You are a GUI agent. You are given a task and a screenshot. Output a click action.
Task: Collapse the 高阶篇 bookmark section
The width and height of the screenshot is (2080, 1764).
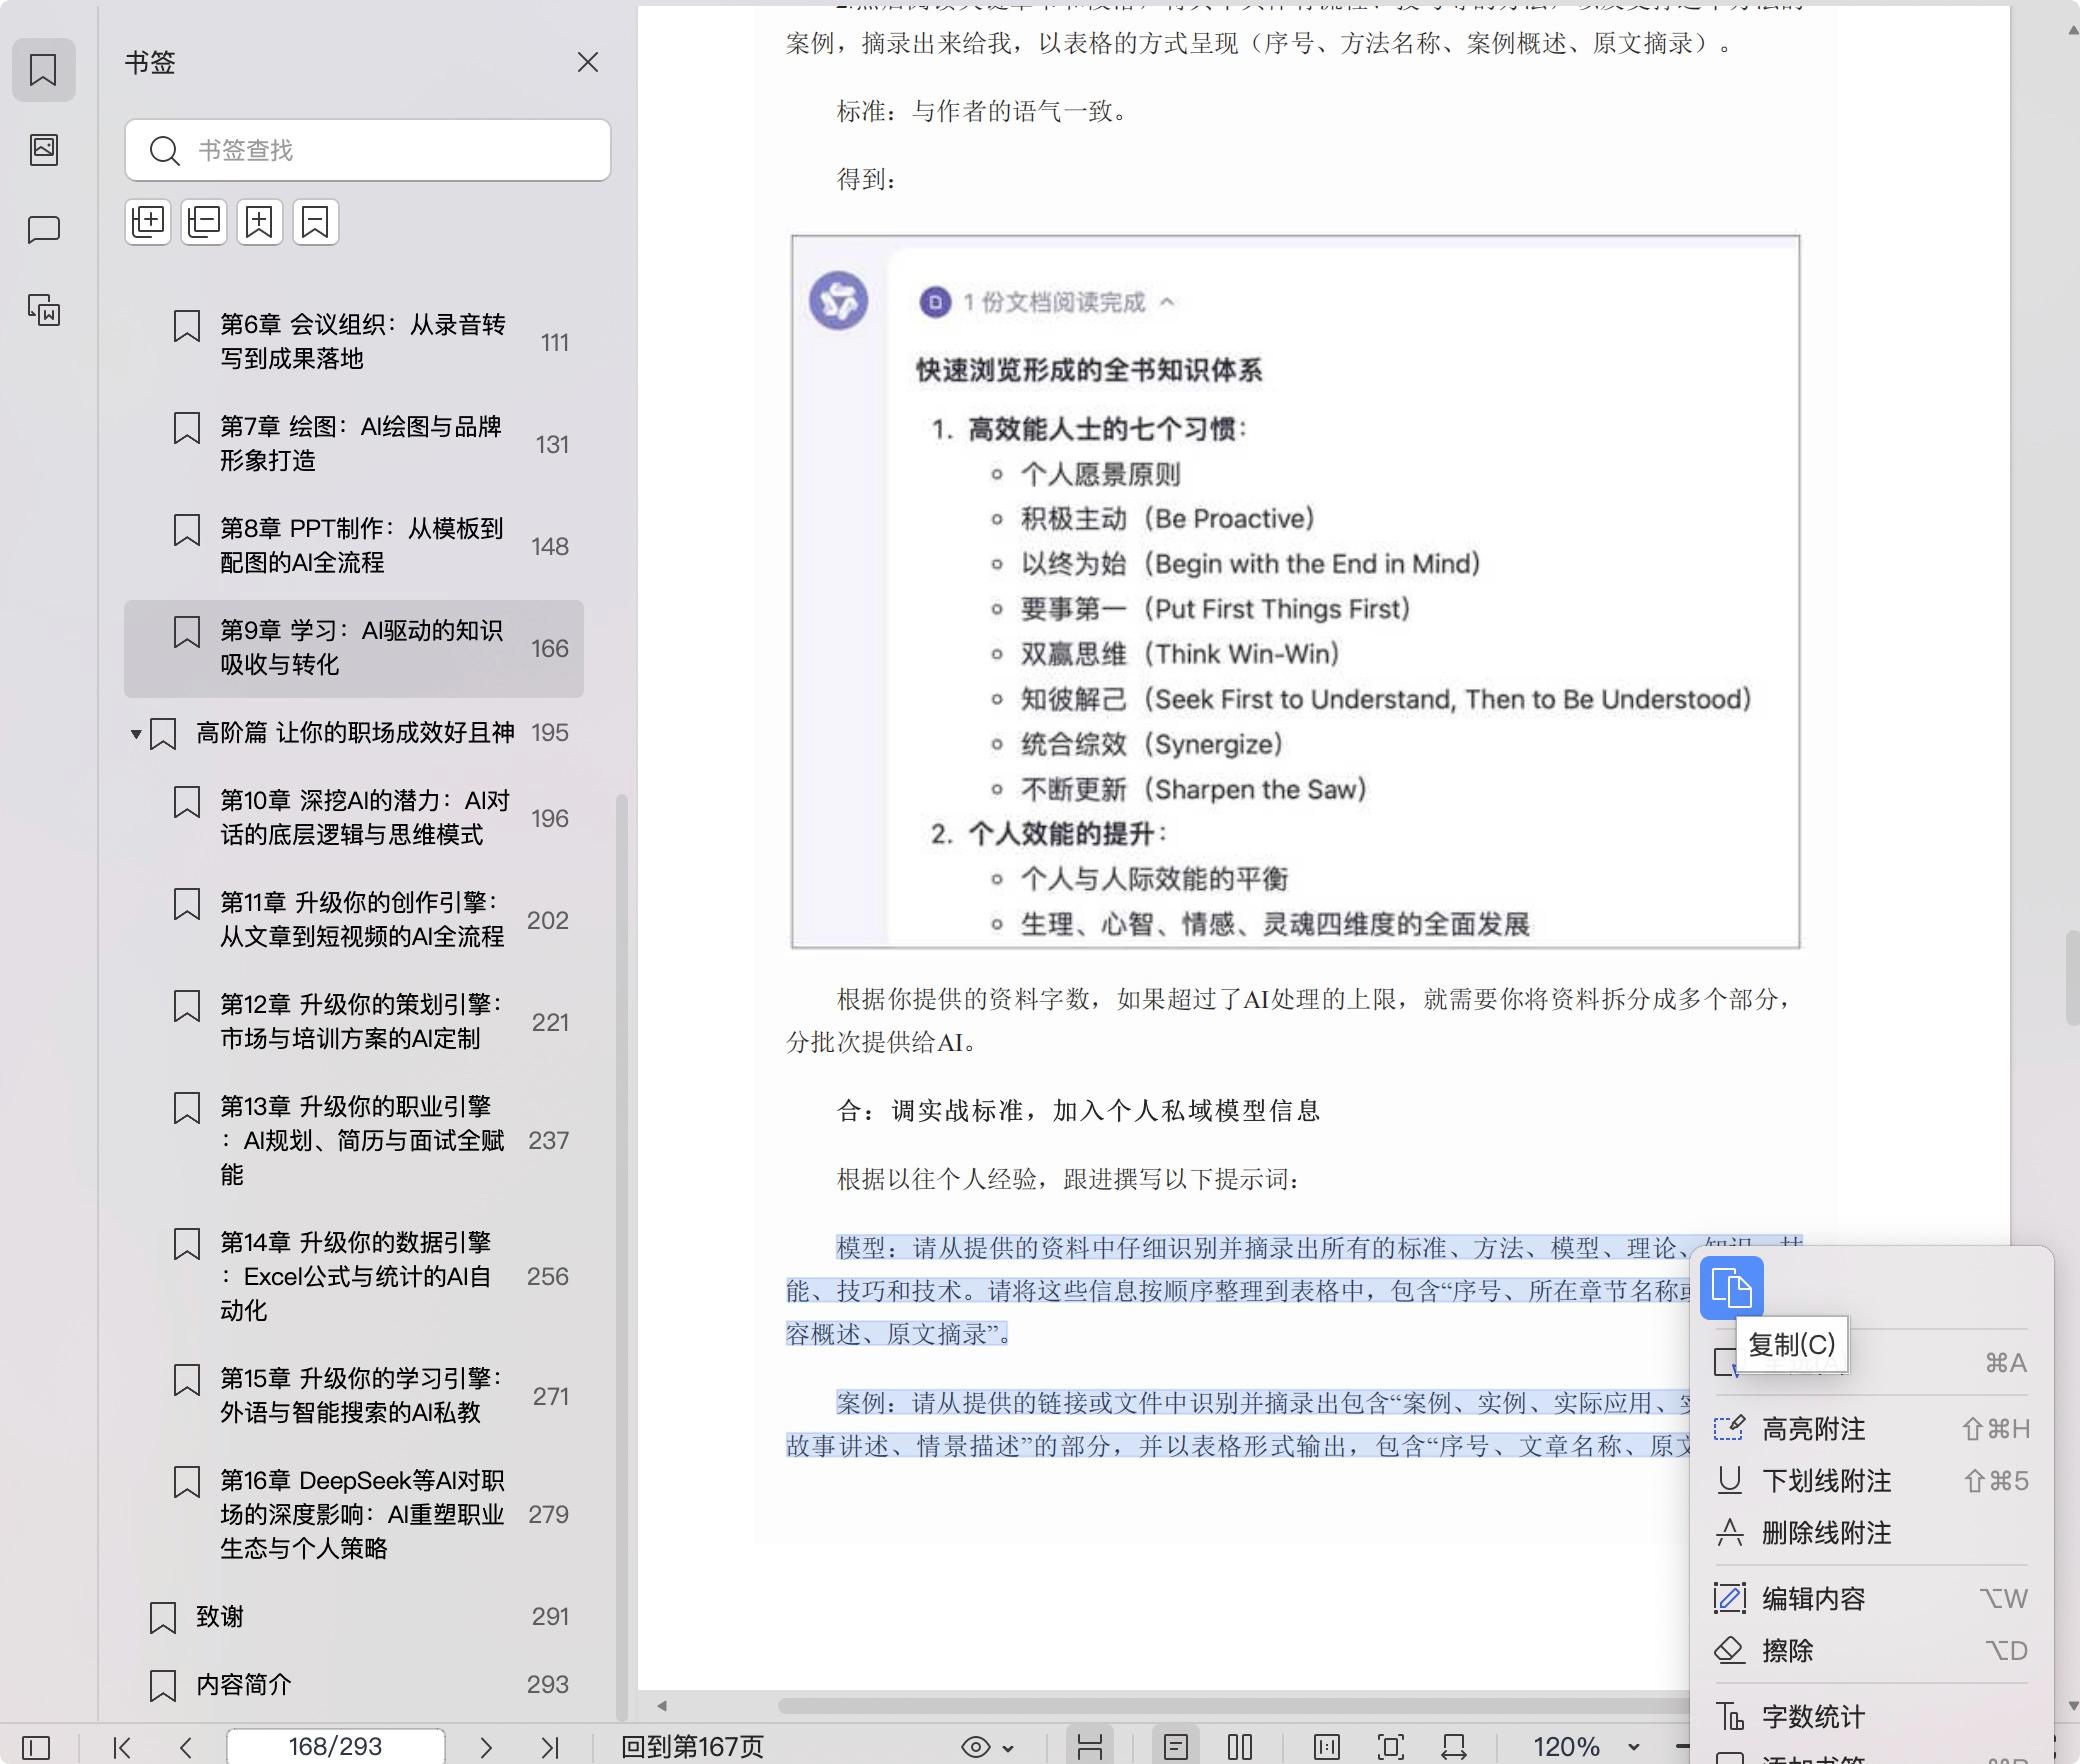click(136, 733)
